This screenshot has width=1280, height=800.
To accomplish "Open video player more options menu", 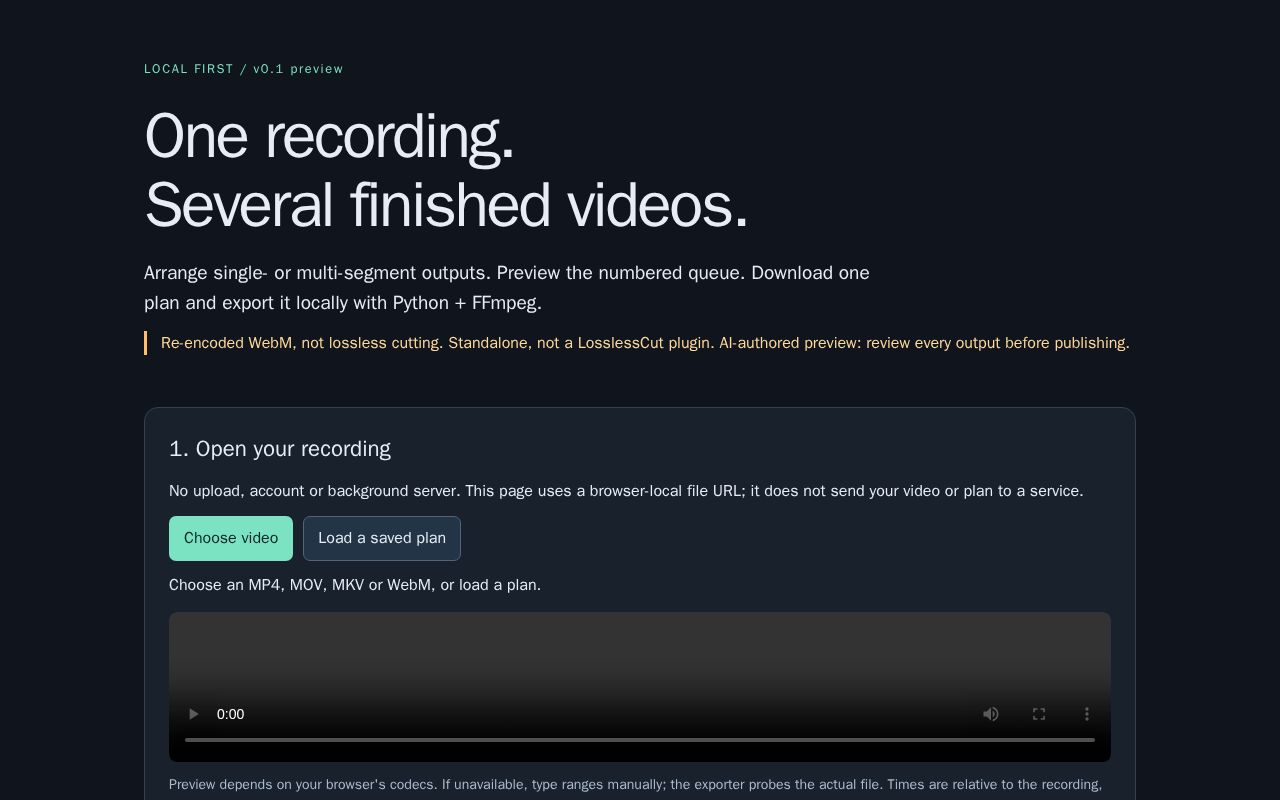I will [1087, 714].
